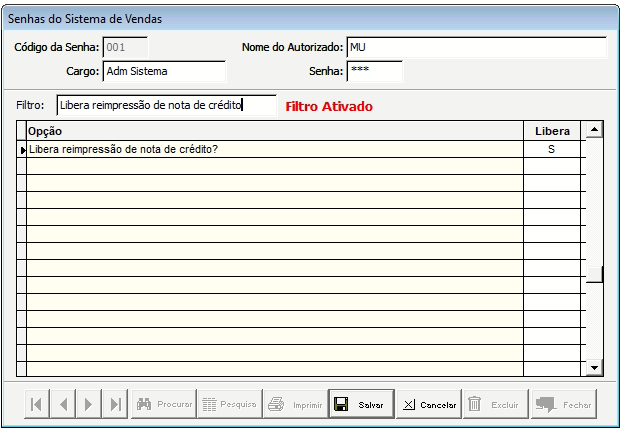Click the Excluir trash button

[x=496, y=404]
